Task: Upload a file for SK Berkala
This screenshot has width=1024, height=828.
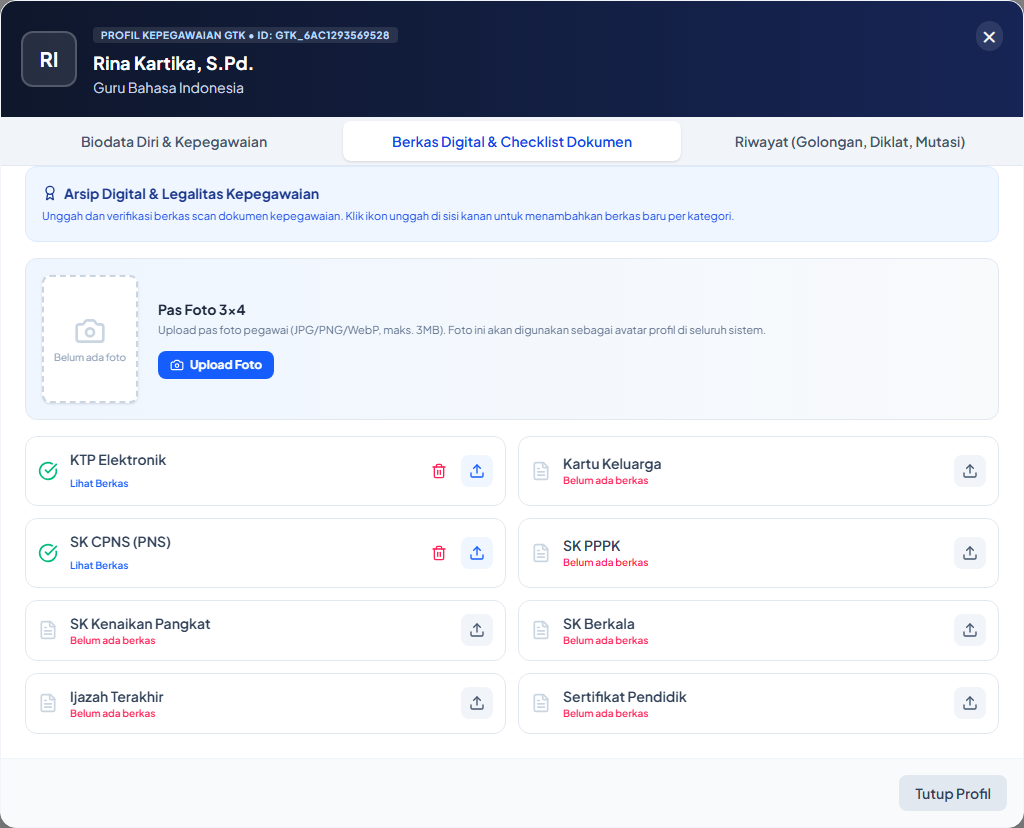Action: pyautogui.click(x=970, y=630)
